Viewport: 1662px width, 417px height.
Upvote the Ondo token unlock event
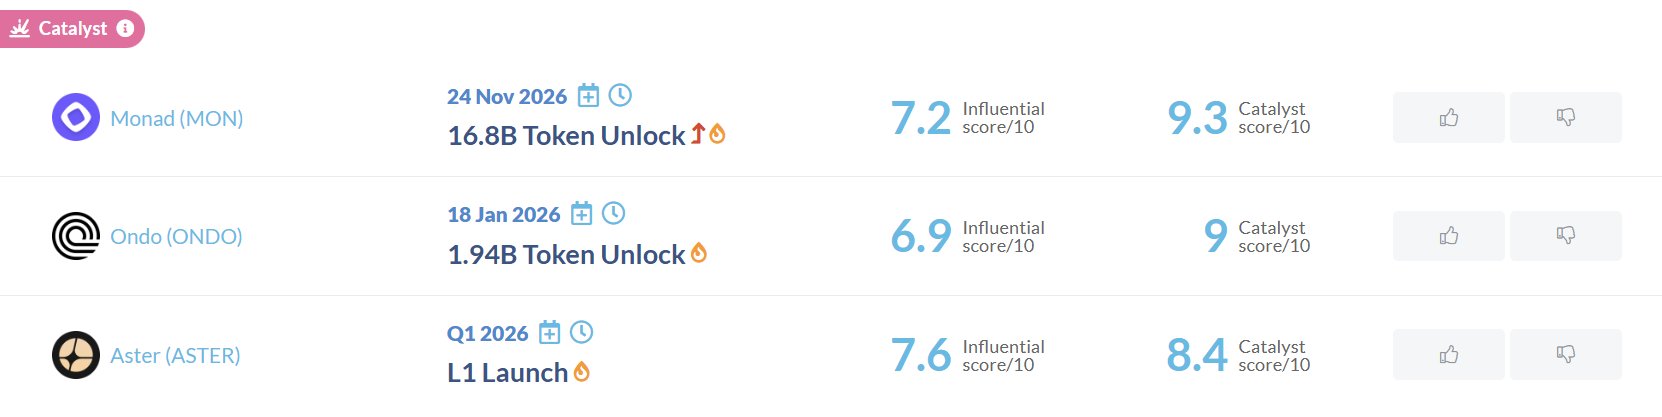click(x=1448, y=236)
